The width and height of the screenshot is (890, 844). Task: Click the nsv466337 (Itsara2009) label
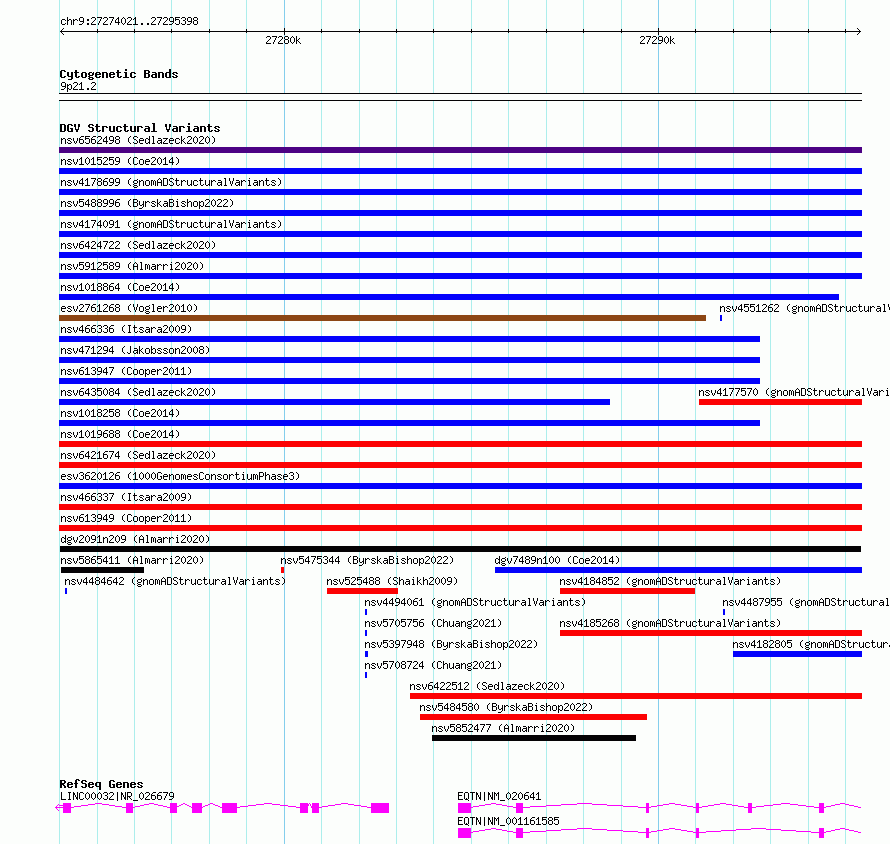click(126, 497)
